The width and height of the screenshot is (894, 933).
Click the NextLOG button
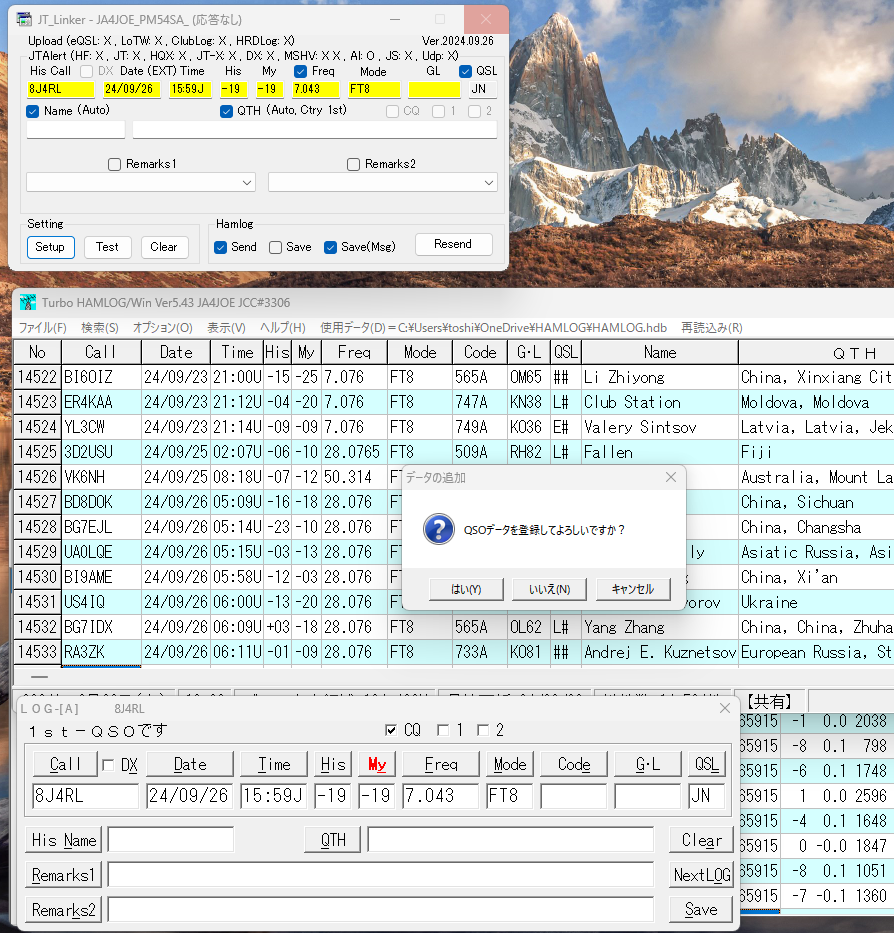(x=702, y=875)
